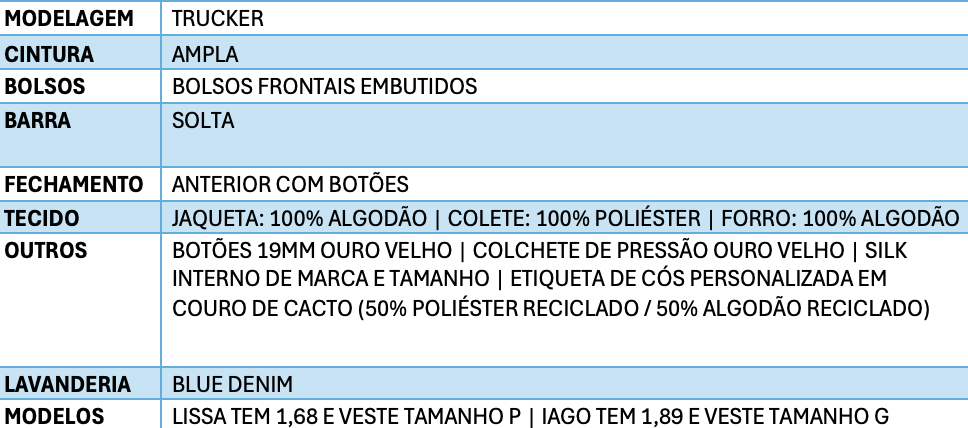968x428 pixels.
Task: Click the FECHAMENTO row label
Action: tap(73, 184)
